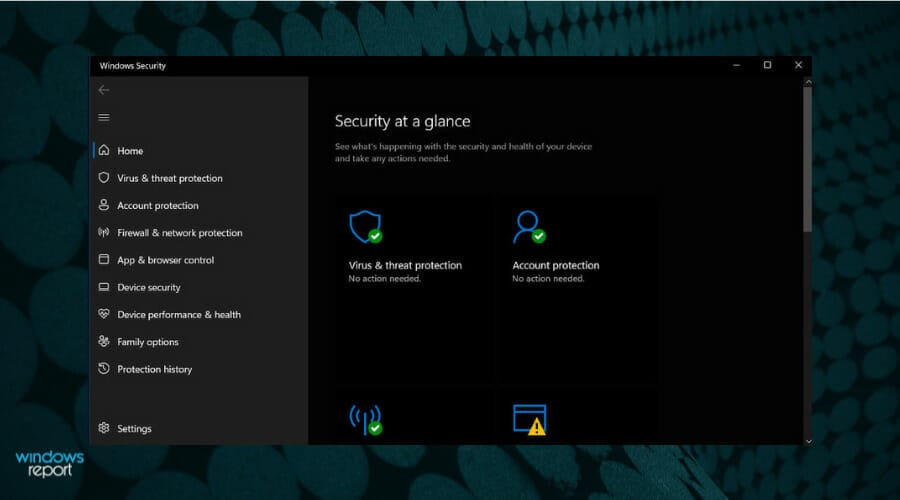Click the Firewall antenna icon in sidebar
Viewport: 900px width, 500px height.
(x=104, y=232)
